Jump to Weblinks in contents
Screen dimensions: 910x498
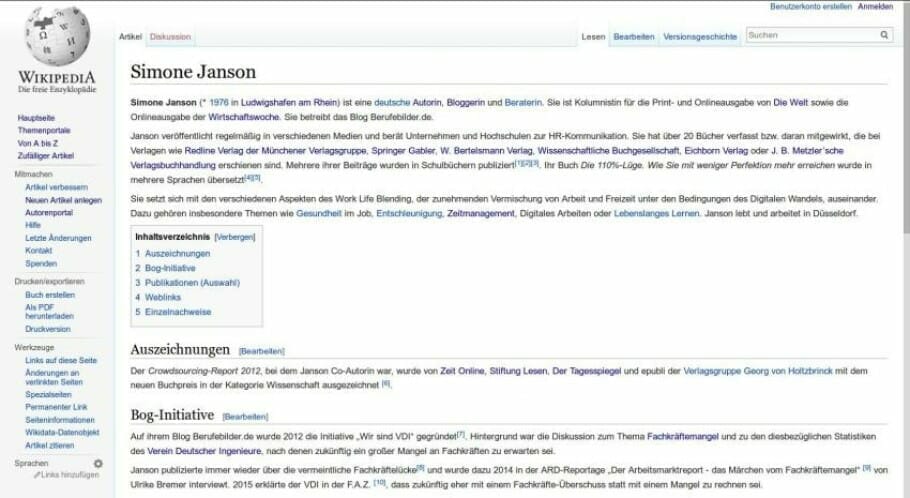(x=163, y=297)
